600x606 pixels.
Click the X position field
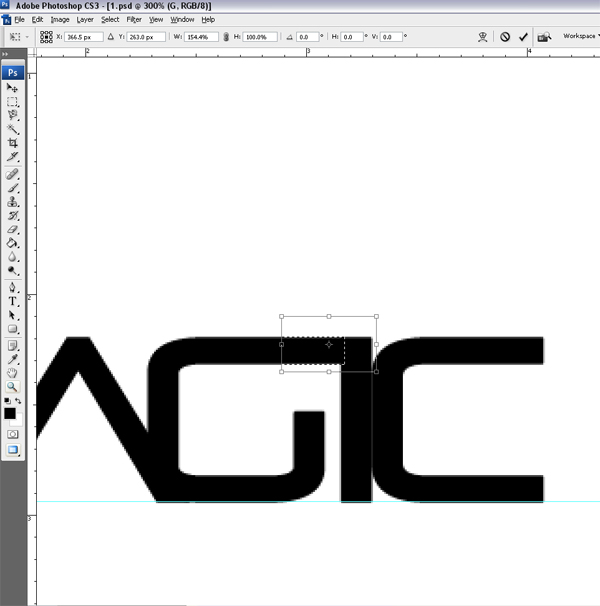(x=84, y=37)
